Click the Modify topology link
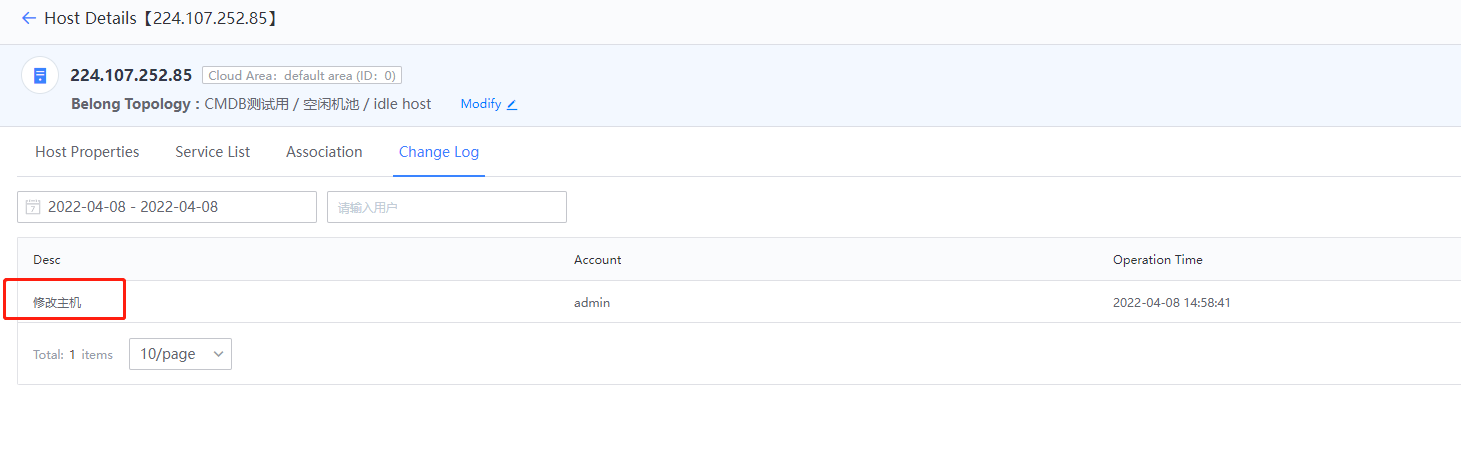The image size is (1461, 471). (481, 104)
